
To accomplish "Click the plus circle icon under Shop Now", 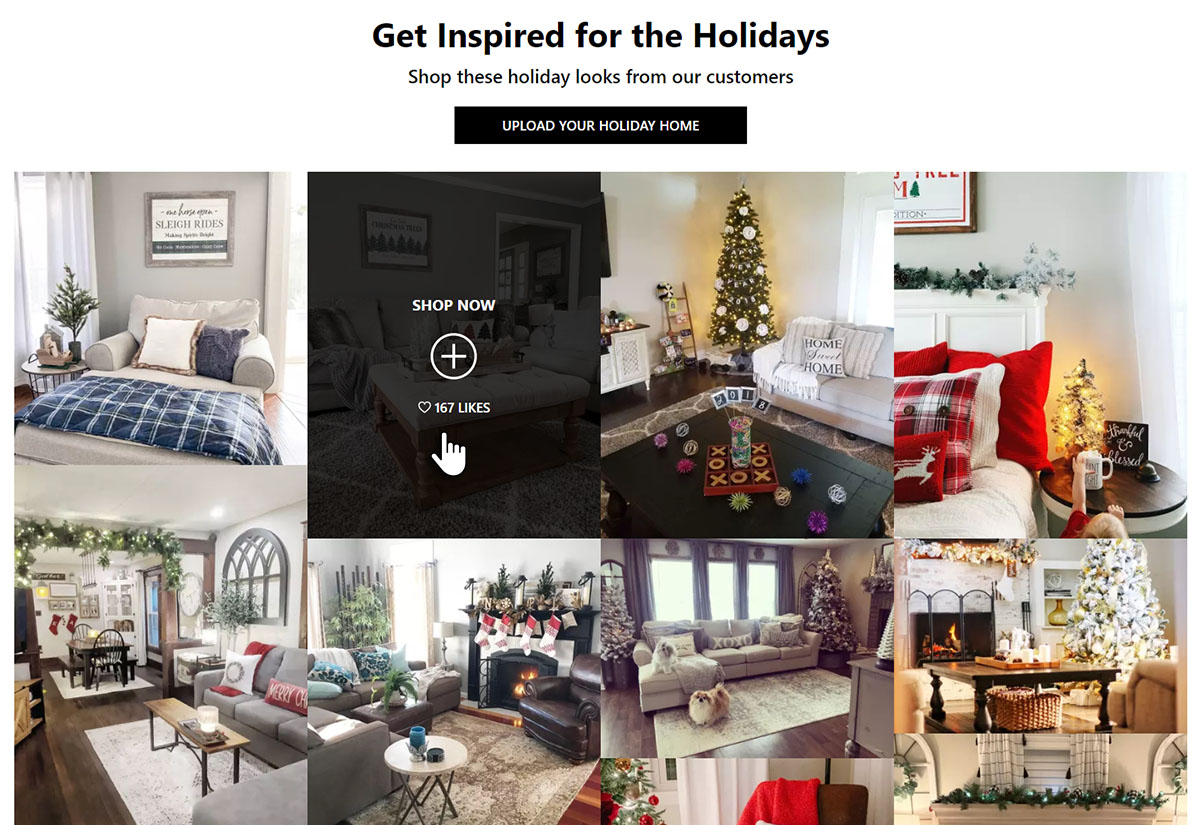I will (x=454, y=356).
